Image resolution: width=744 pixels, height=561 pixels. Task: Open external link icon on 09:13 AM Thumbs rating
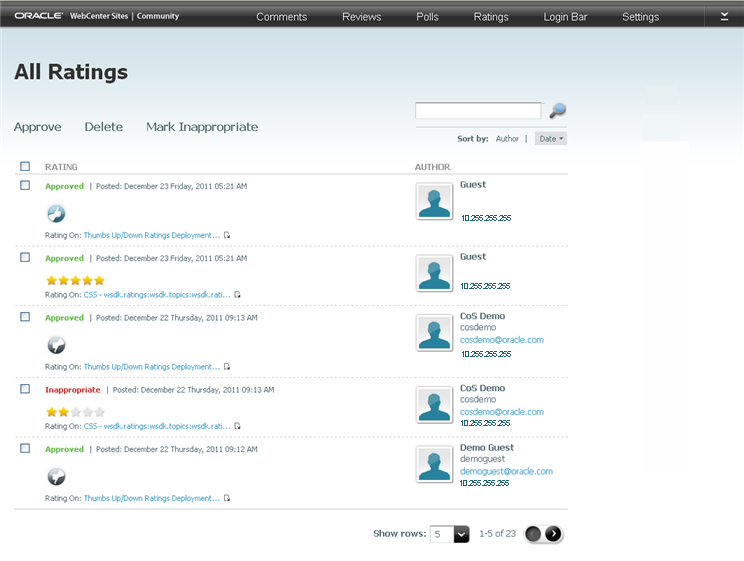[227, 366]
